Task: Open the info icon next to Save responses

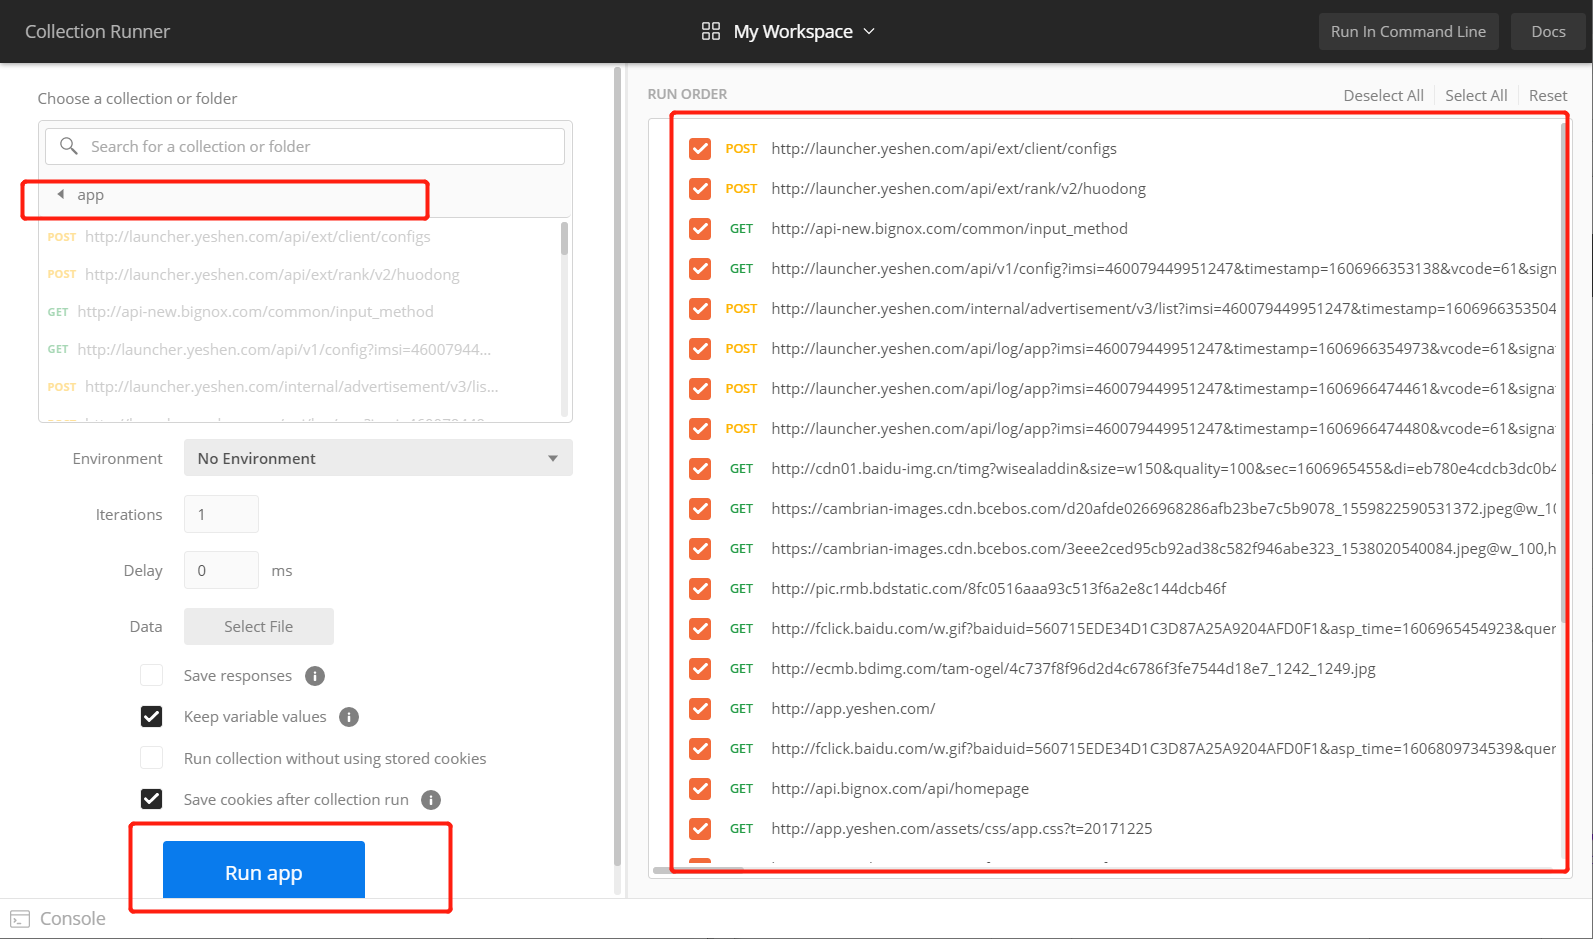Action: click(x=315, y=676)
